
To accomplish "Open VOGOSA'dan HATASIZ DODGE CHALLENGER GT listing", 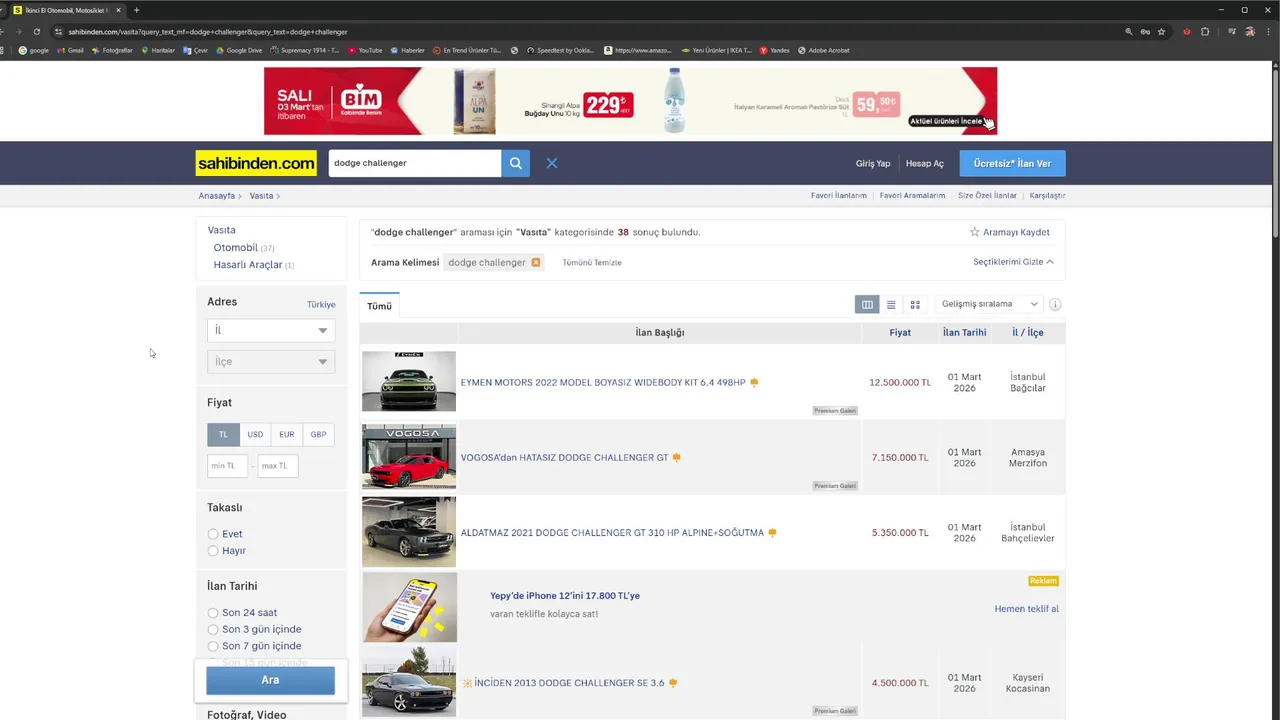I will [x=564, y=458].
